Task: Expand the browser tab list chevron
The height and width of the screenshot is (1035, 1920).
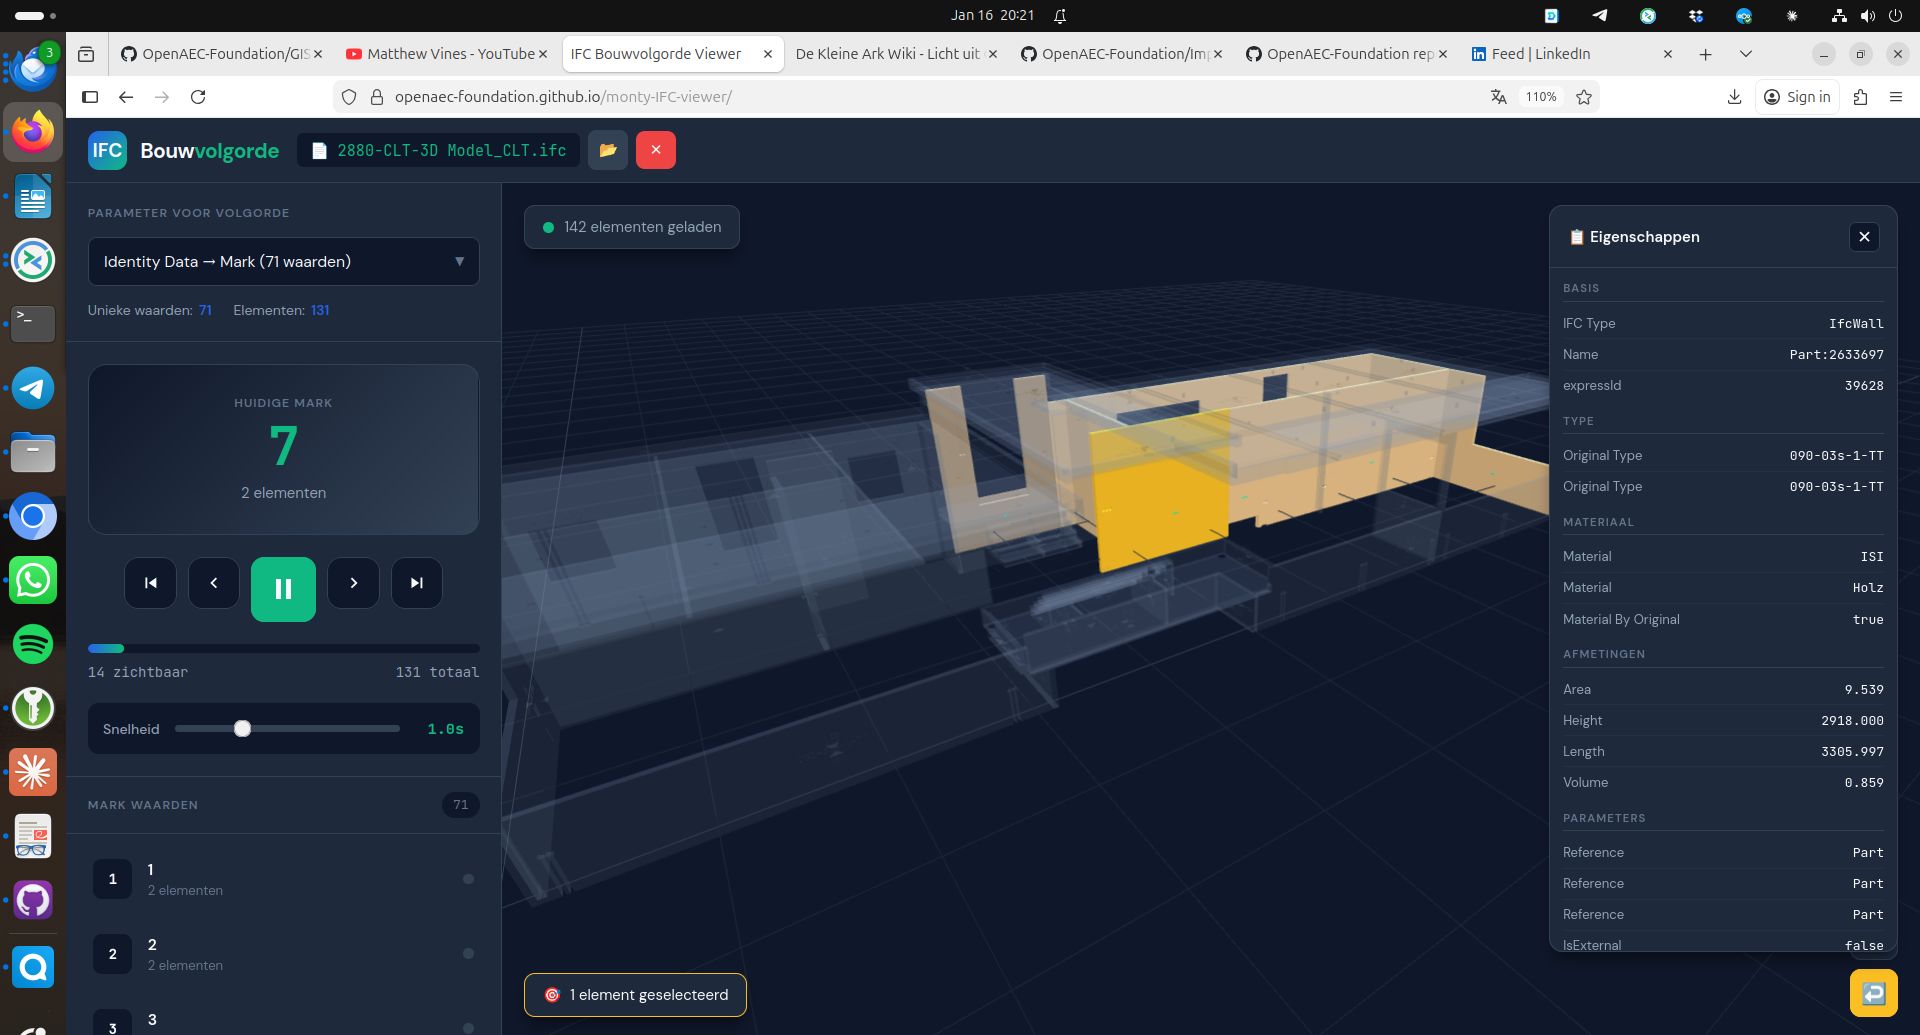Action: click(x=1745, y=54)
